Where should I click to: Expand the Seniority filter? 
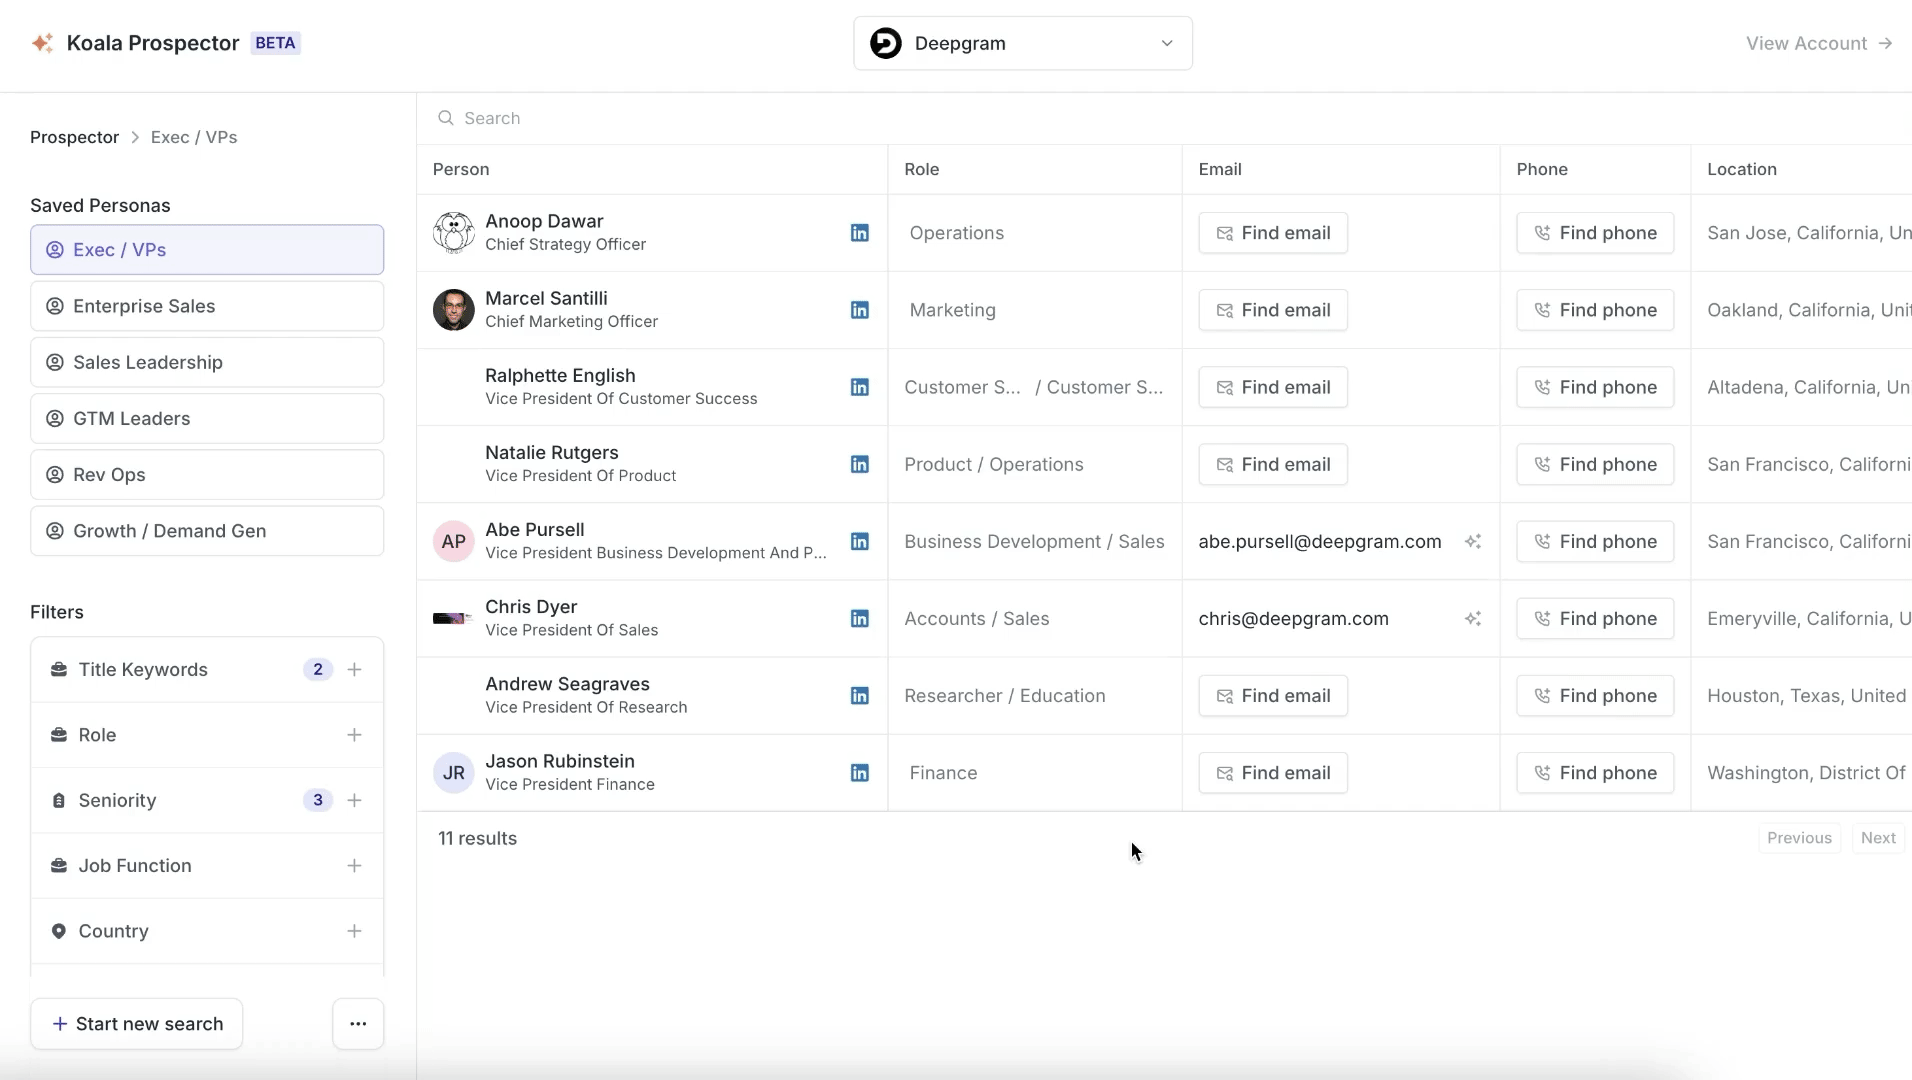pyautogui.click(x=207, y=800)
